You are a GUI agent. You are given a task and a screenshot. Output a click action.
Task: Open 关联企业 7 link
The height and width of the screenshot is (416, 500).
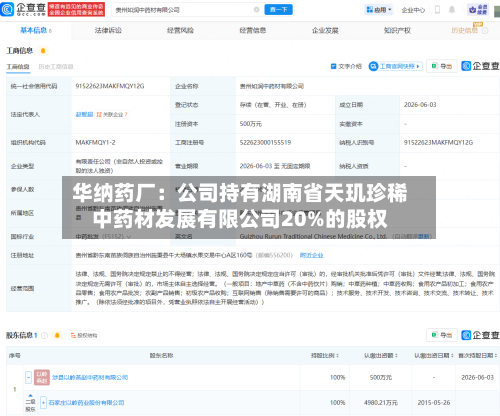click(112, 114)
